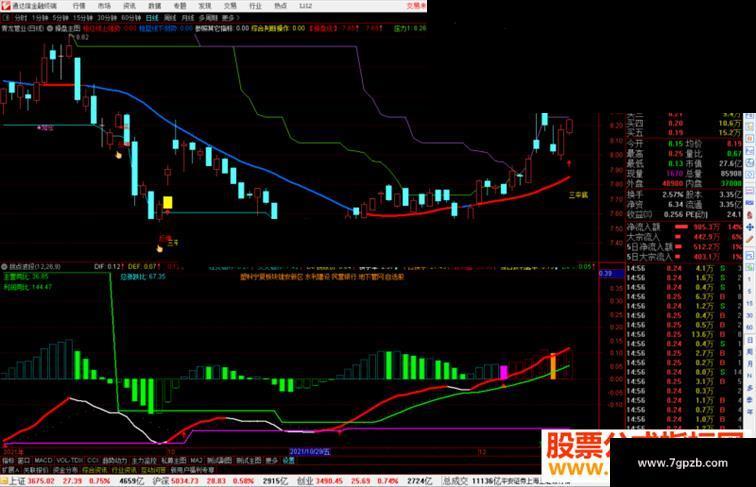The width and height of the screenshot is (756, 487).
Task: Open the 发现 menu
Action: 204,6
